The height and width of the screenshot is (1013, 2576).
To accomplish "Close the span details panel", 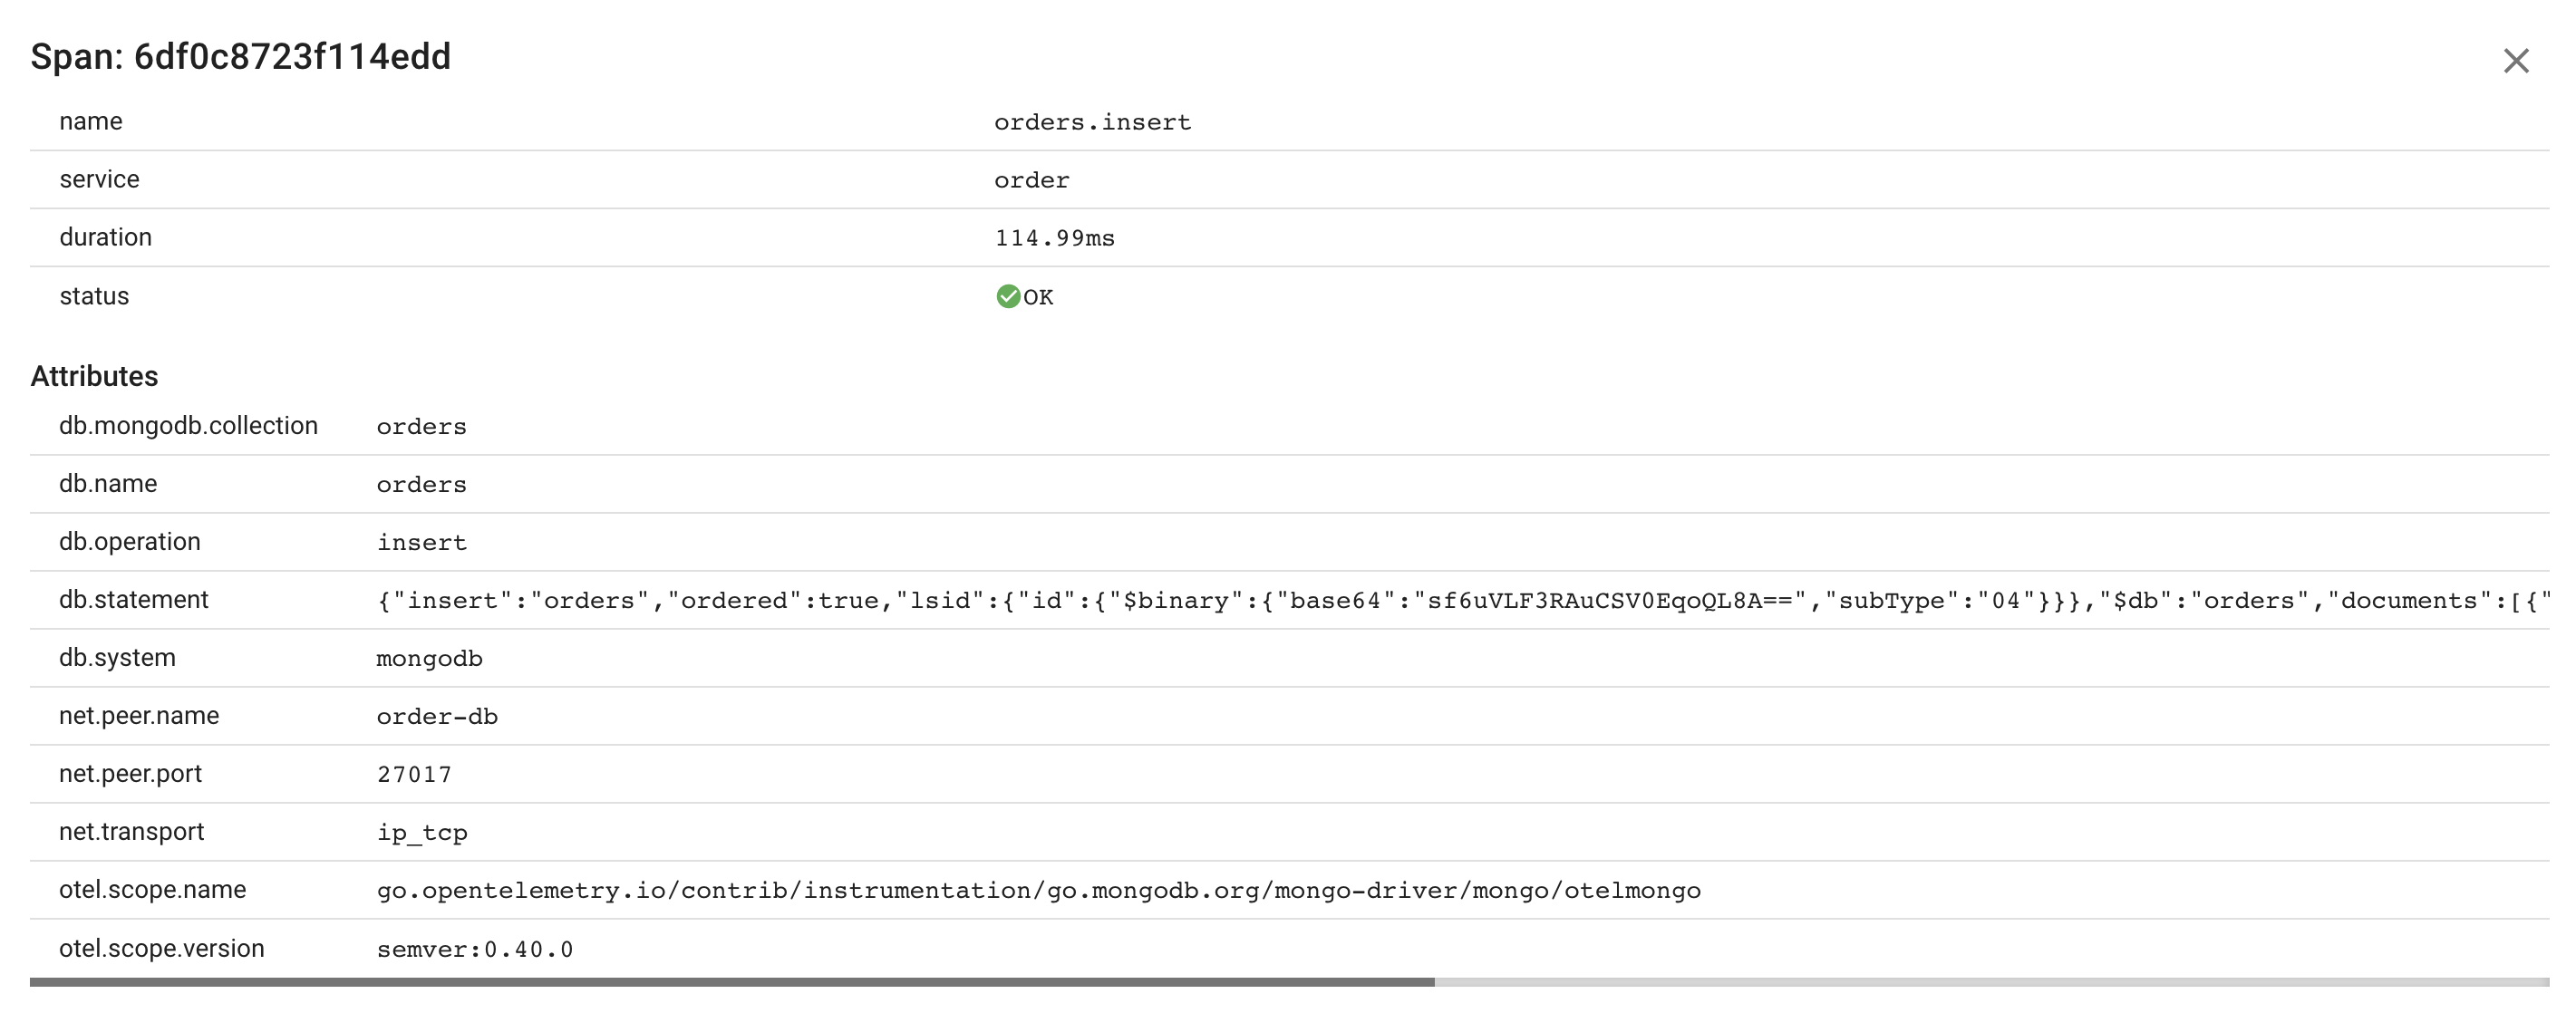I will (2516, 61).
